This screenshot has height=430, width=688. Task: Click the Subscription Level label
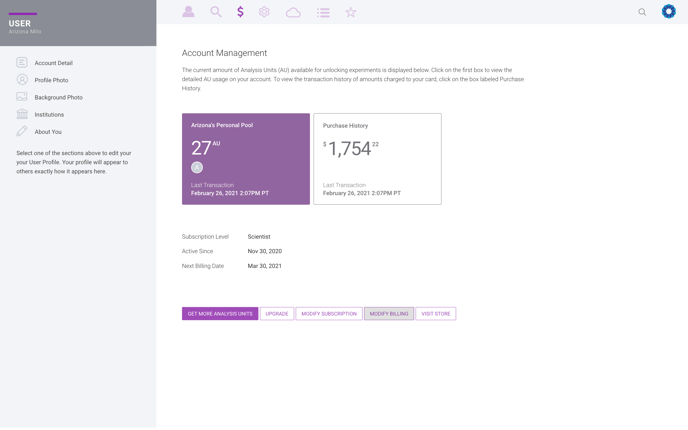(205, 236)
